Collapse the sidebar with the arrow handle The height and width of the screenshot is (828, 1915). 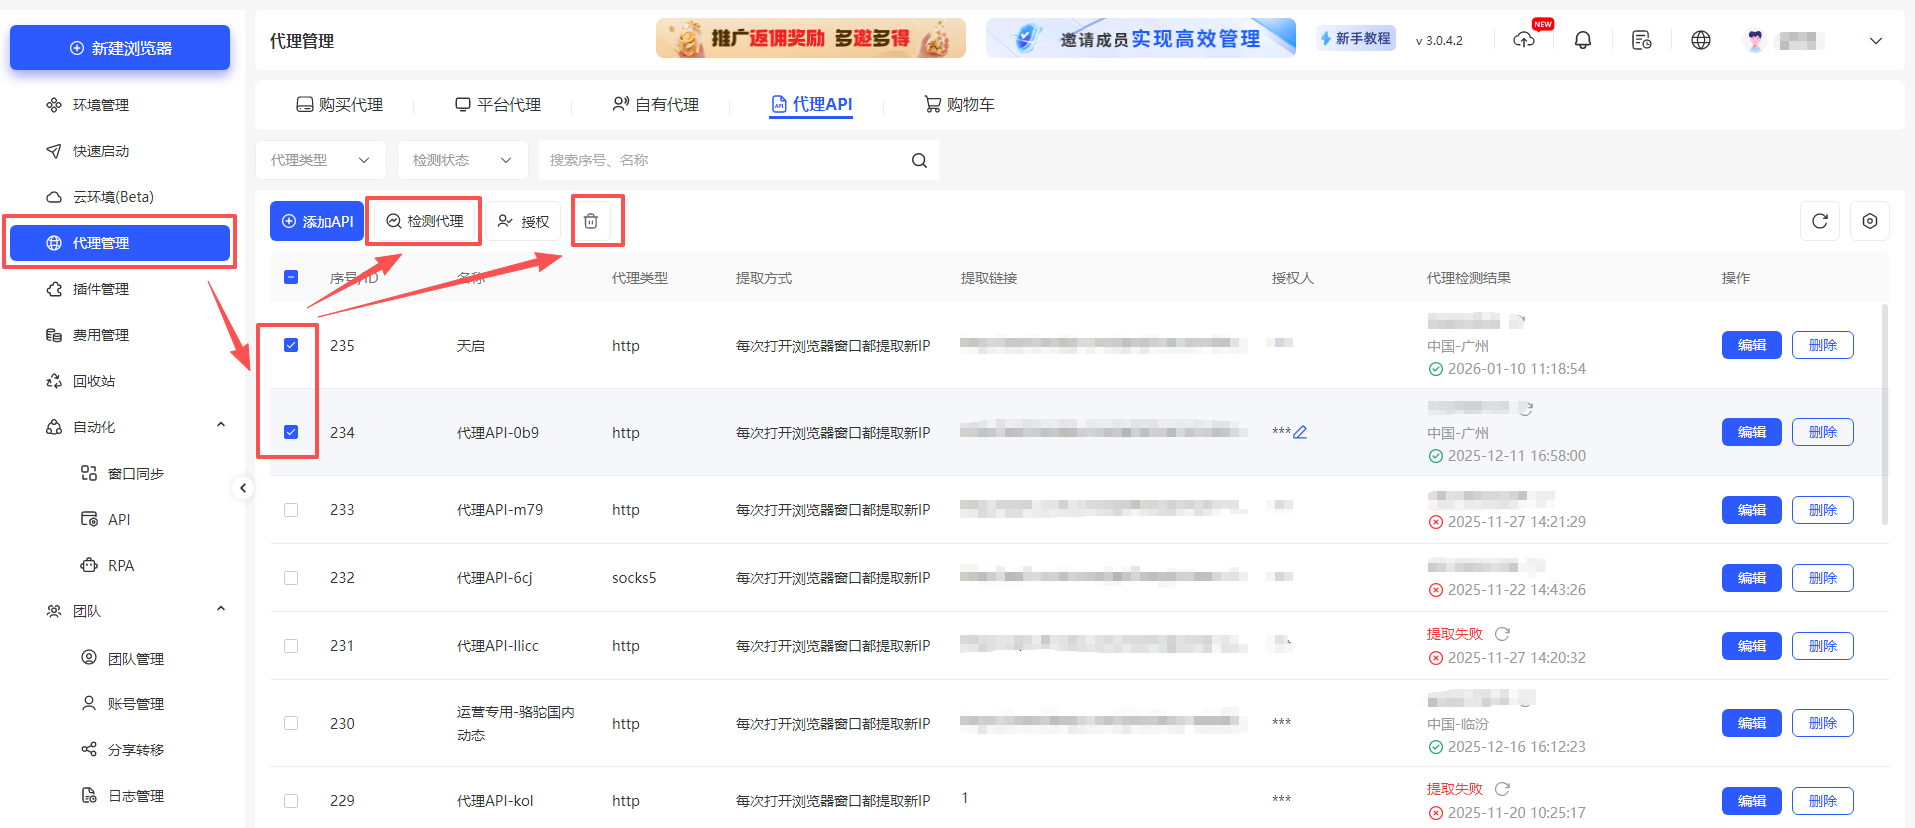click(243, 488)
